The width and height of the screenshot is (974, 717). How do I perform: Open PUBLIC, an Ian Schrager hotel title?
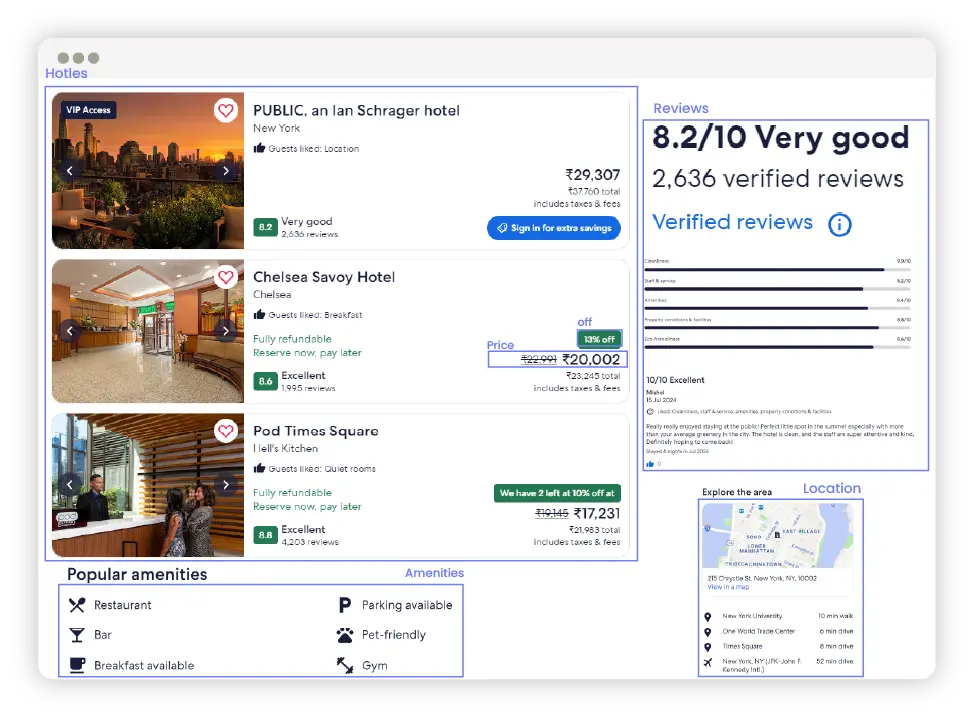(x=357, y=111)
